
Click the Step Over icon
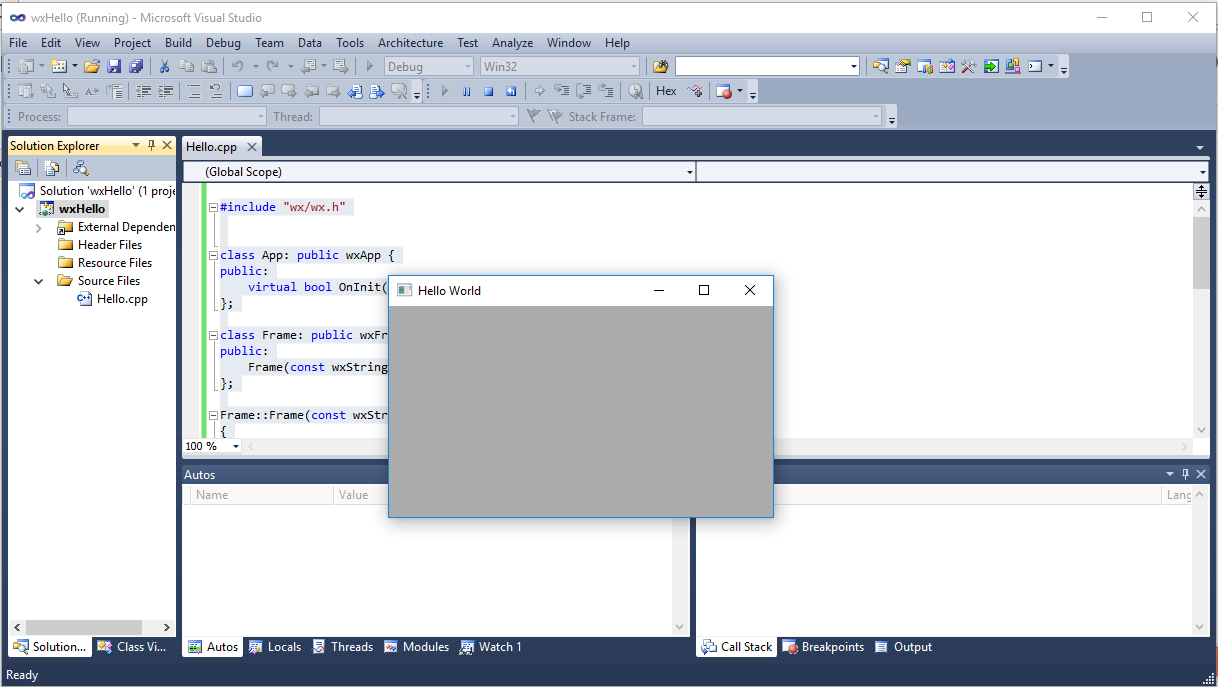click(583, 90)
